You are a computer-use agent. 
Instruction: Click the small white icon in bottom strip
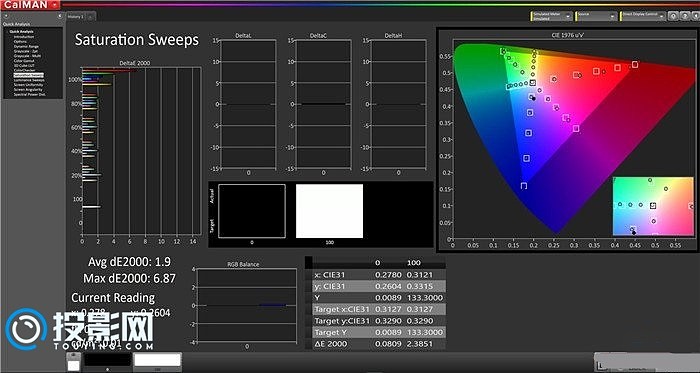pos(73,365)
